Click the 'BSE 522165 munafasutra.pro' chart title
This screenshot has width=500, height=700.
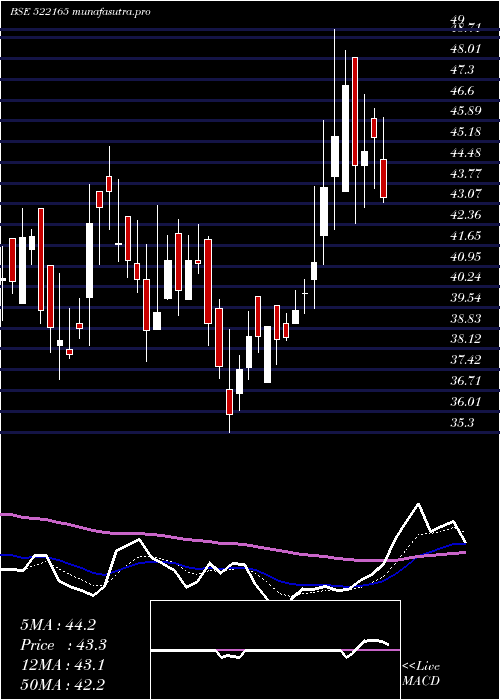tap(80, 12)
